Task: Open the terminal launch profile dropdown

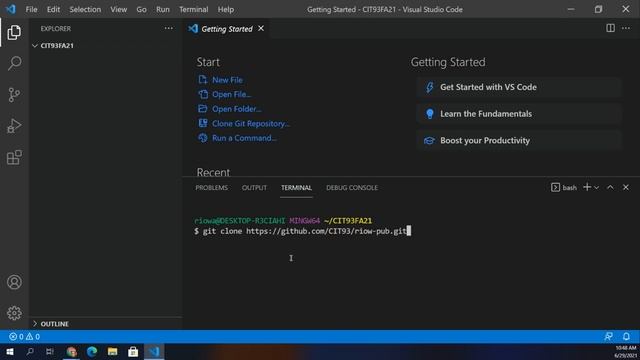Action: tap(596, 187)
